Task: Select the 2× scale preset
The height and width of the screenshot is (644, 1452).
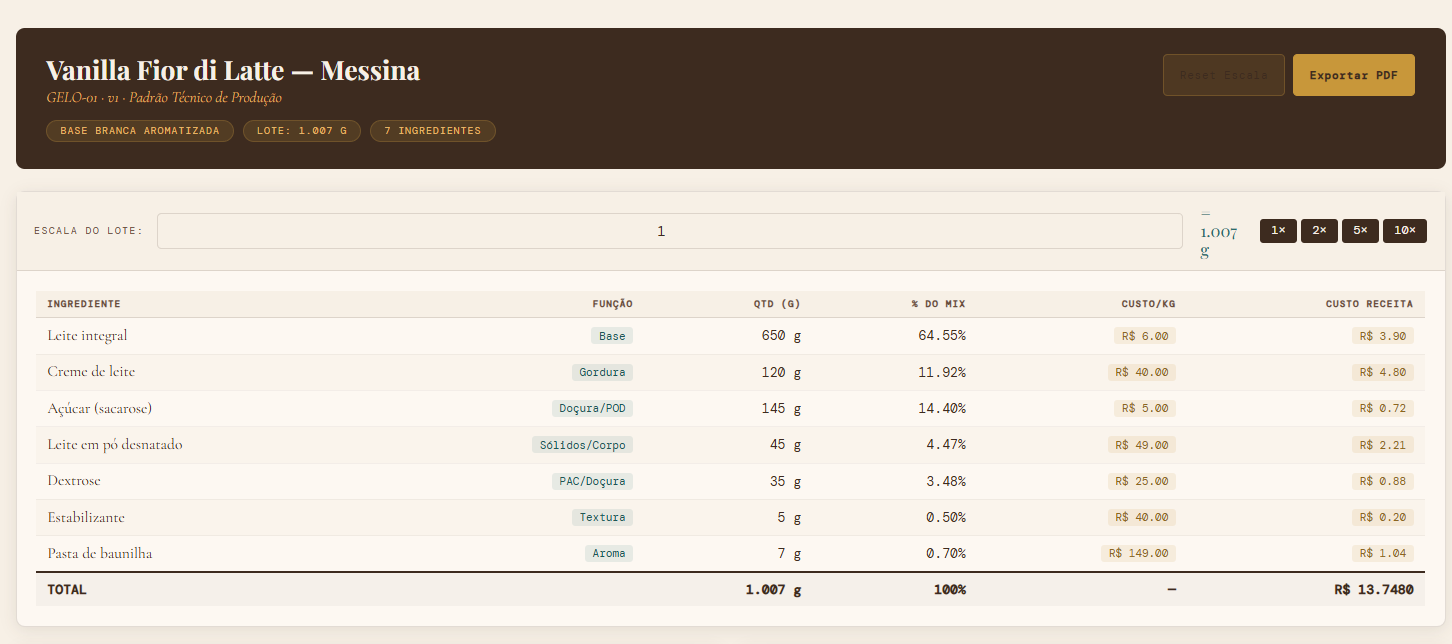Action: point(1319,231)
